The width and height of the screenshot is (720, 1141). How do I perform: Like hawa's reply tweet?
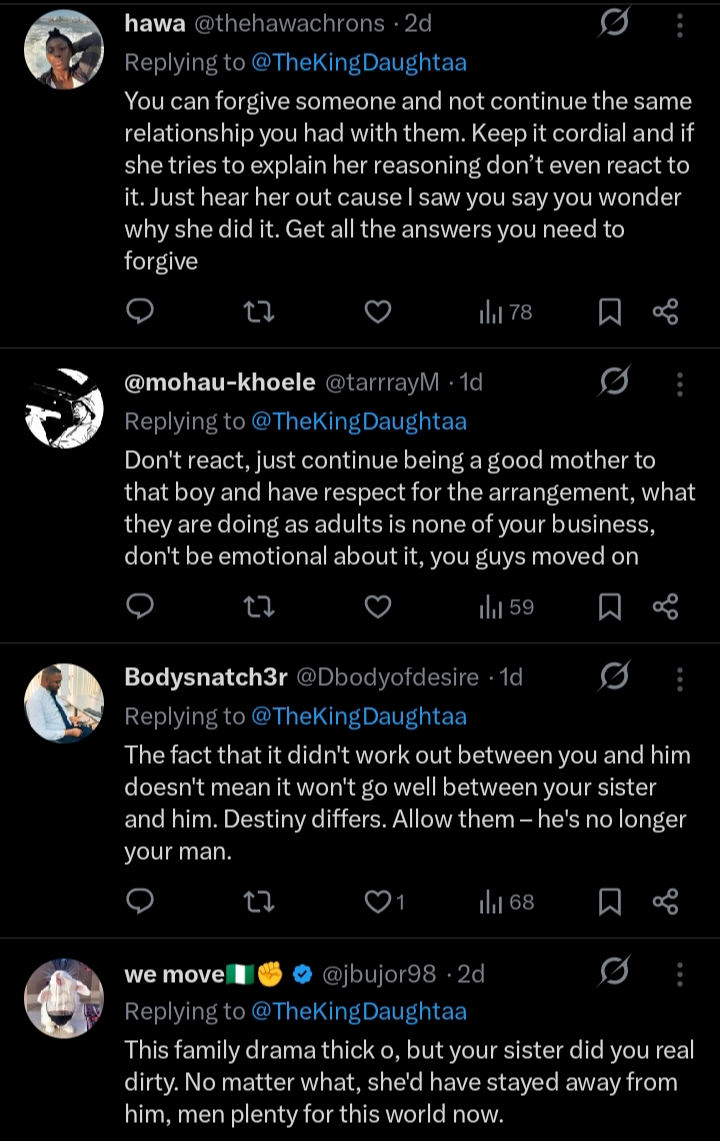coord(377,313)
